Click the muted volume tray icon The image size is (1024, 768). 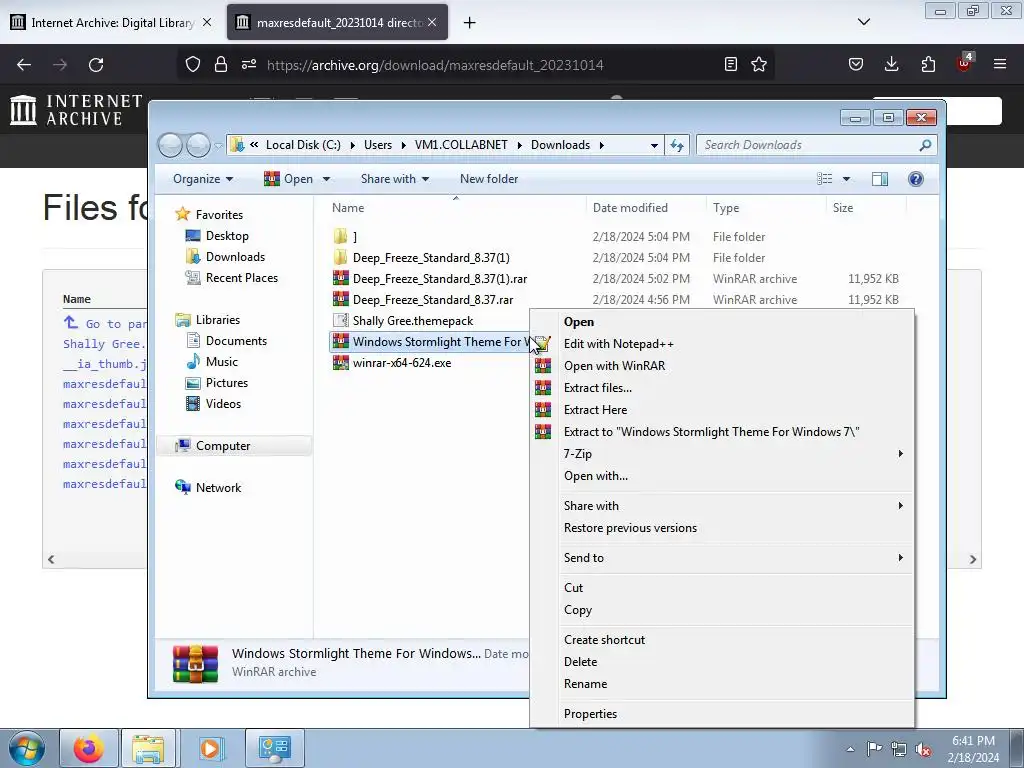pyautogui.click(x=923, y=749)
